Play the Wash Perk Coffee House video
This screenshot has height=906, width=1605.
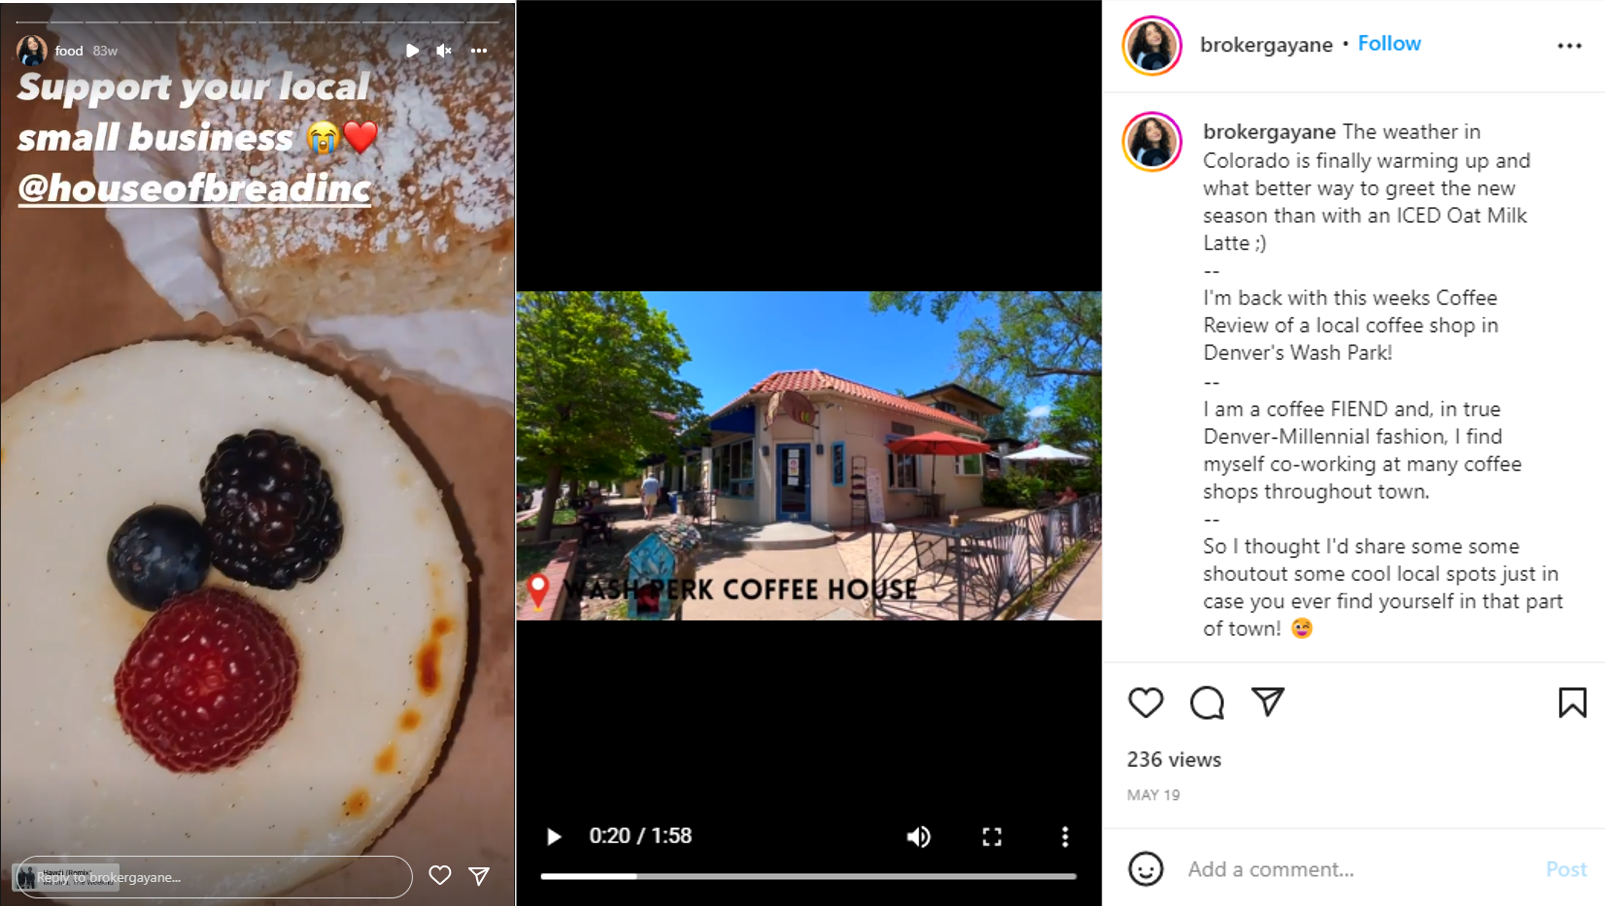553,836
